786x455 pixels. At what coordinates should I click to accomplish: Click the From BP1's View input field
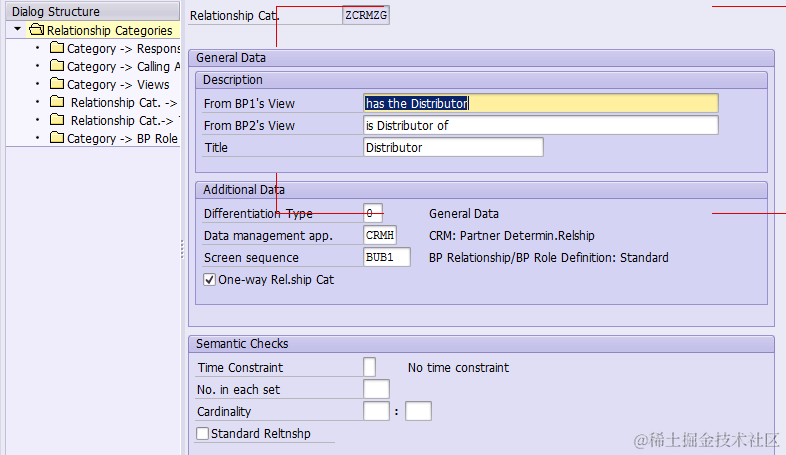coord(541,103)
